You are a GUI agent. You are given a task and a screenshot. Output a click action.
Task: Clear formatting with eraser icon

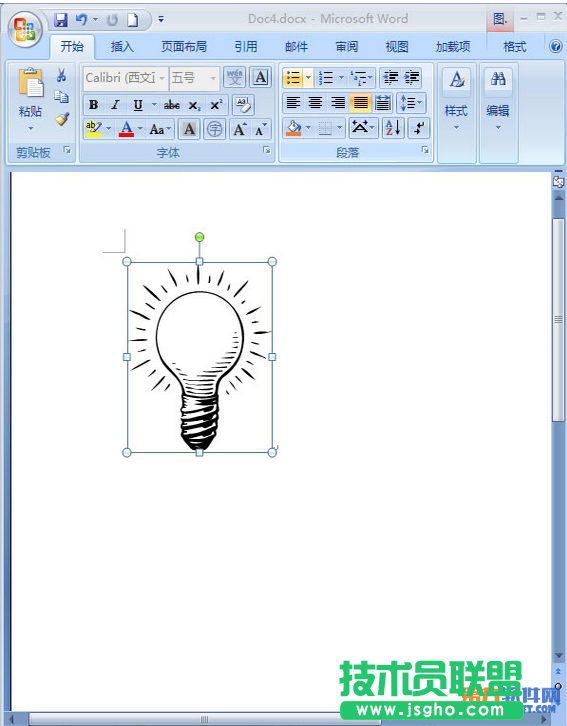click(x=243, y=105)
